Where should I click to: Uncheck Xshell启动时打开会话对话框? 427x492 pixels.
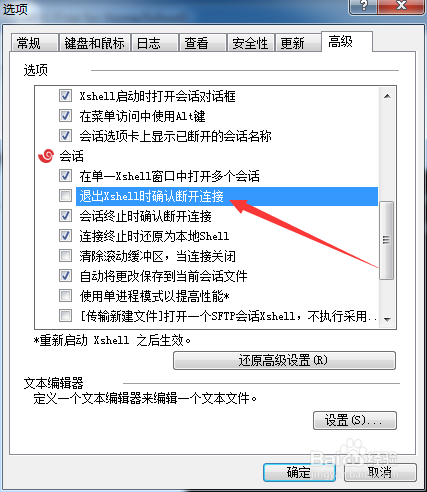(x=65, y=96)
